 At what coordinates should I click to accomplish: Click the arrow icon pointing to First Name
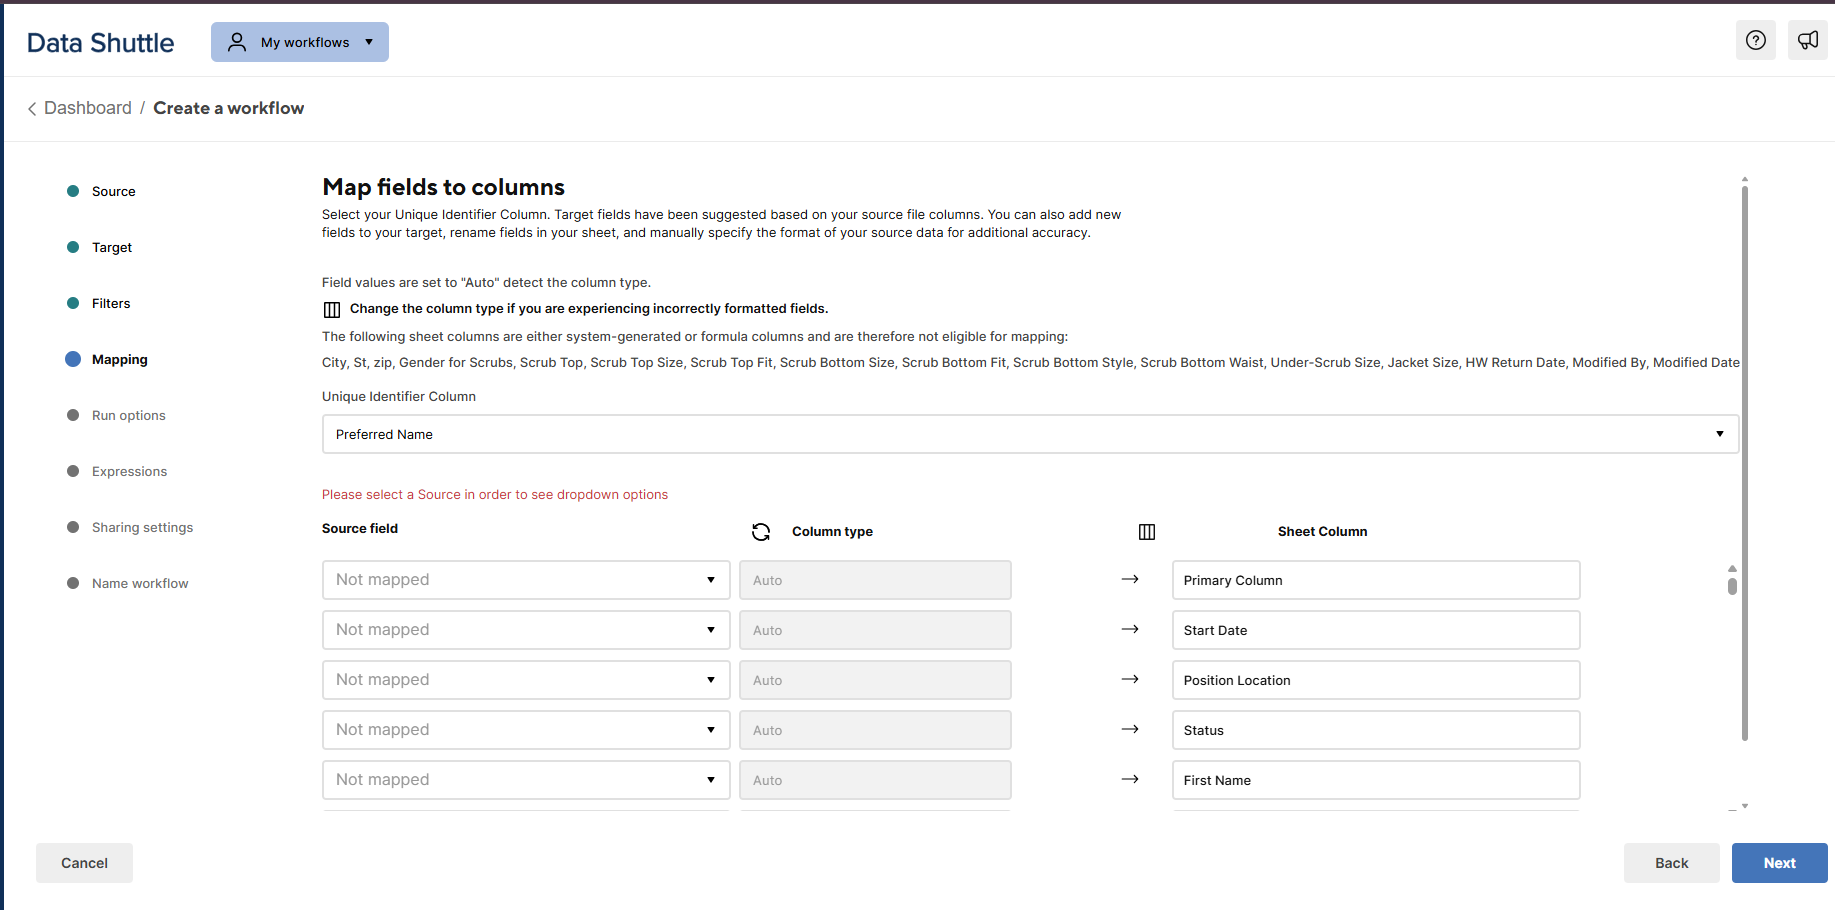(x=1130, y=779)
